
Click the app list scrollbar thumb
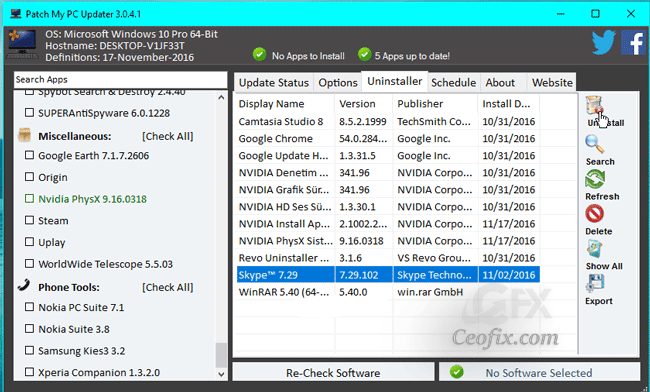pyautogui.click(x=221, y=355)
